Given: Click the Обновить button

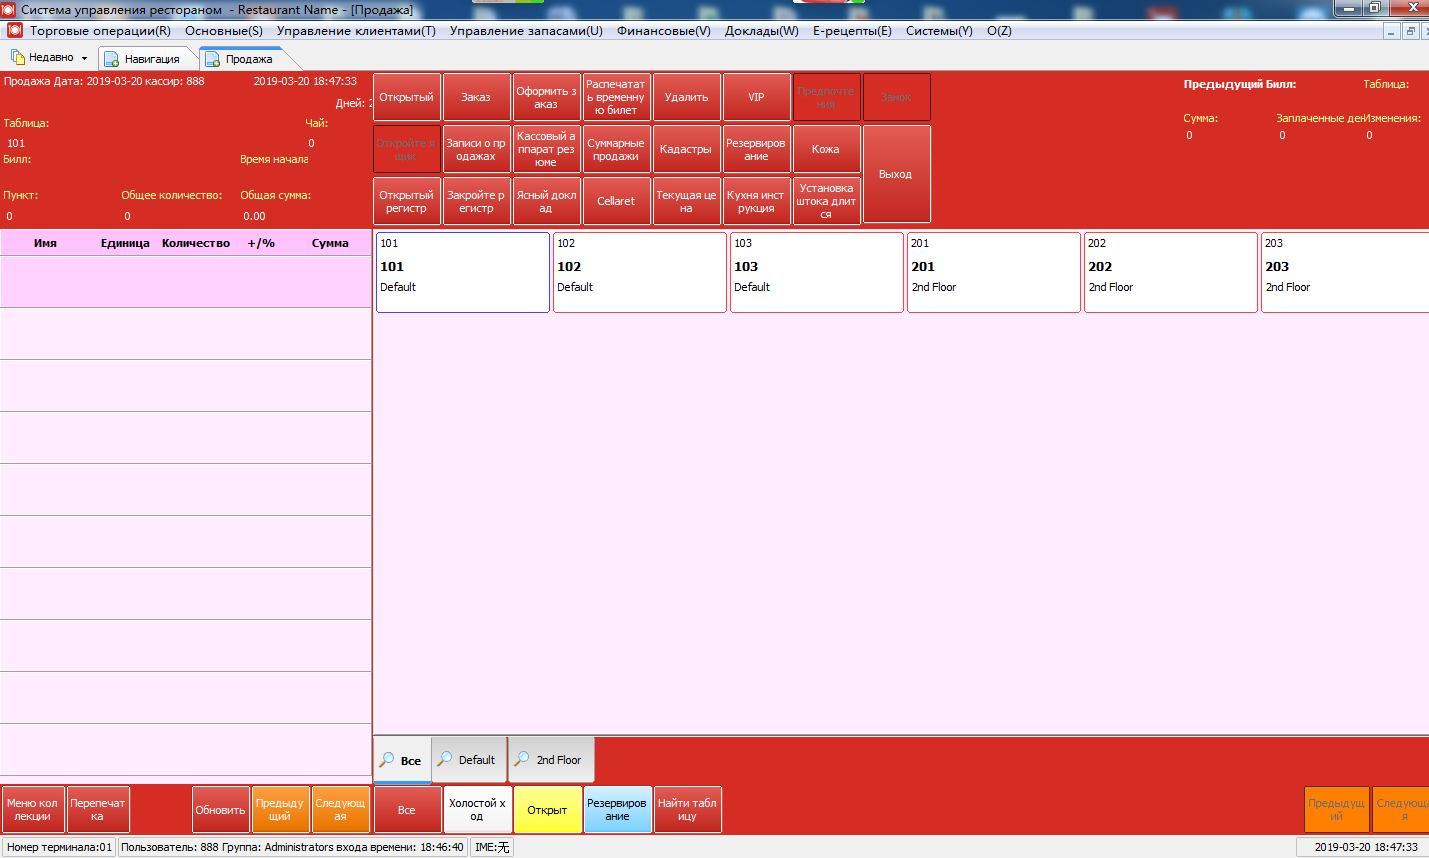Looking at the screenshot, I should 221,809.
